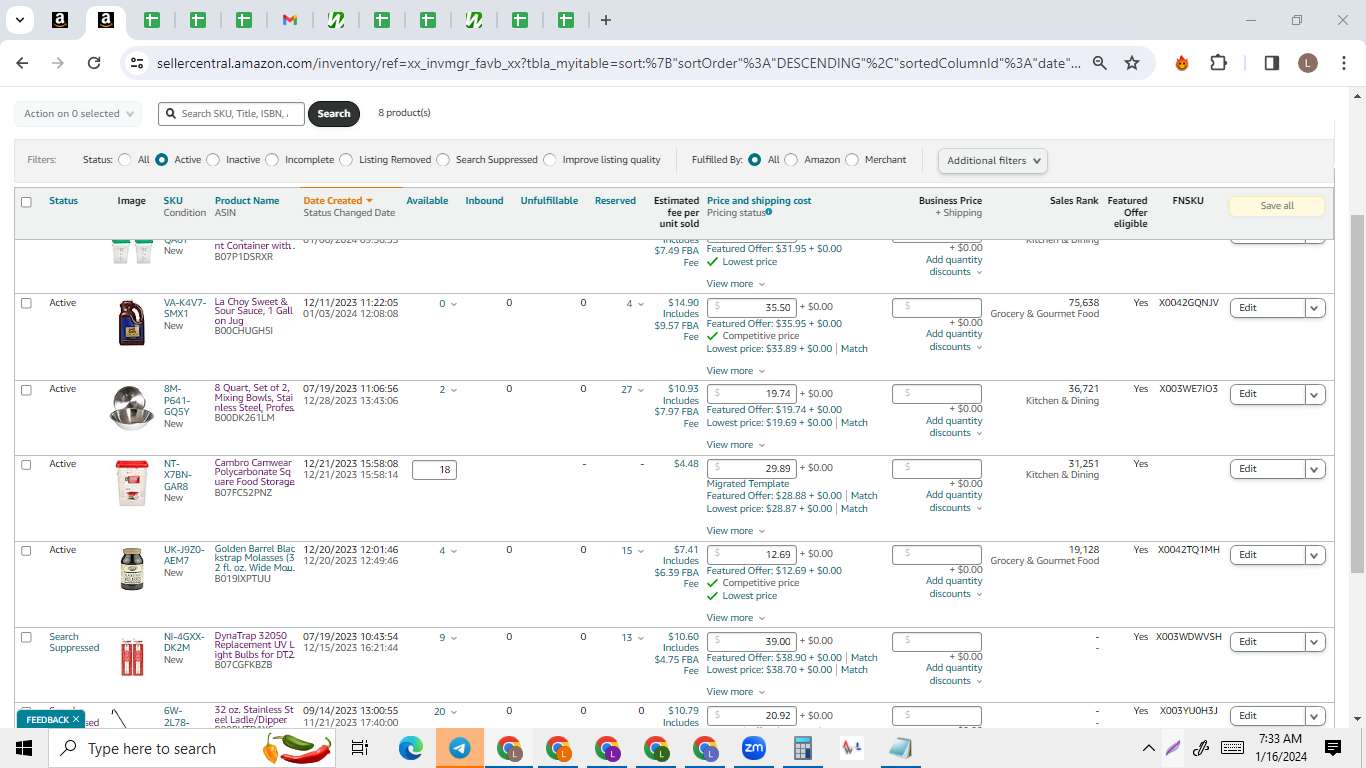Image resolution: width=1366 pixels, height=768 pixels.
Task: Open the Action Center notifications icon
Action: click(1332, 748)
